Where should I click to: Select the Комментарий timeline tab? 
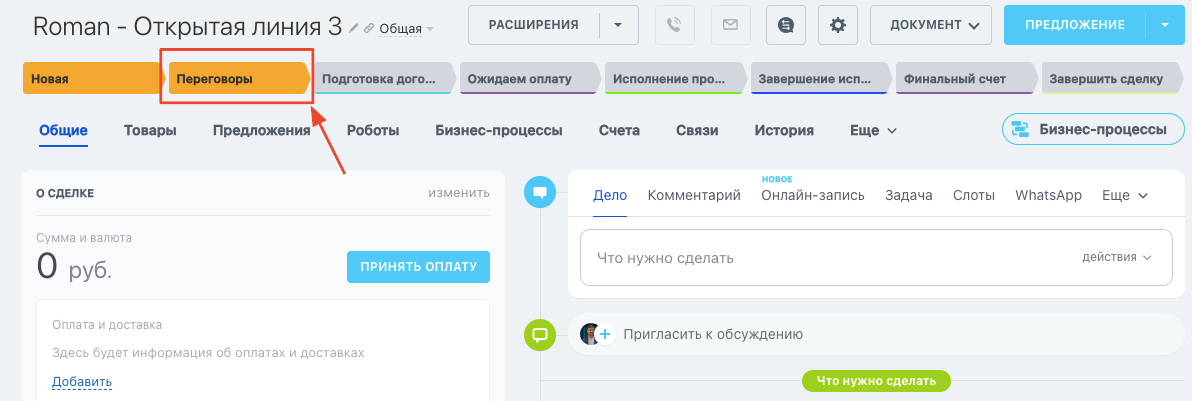tap(694, 196)
